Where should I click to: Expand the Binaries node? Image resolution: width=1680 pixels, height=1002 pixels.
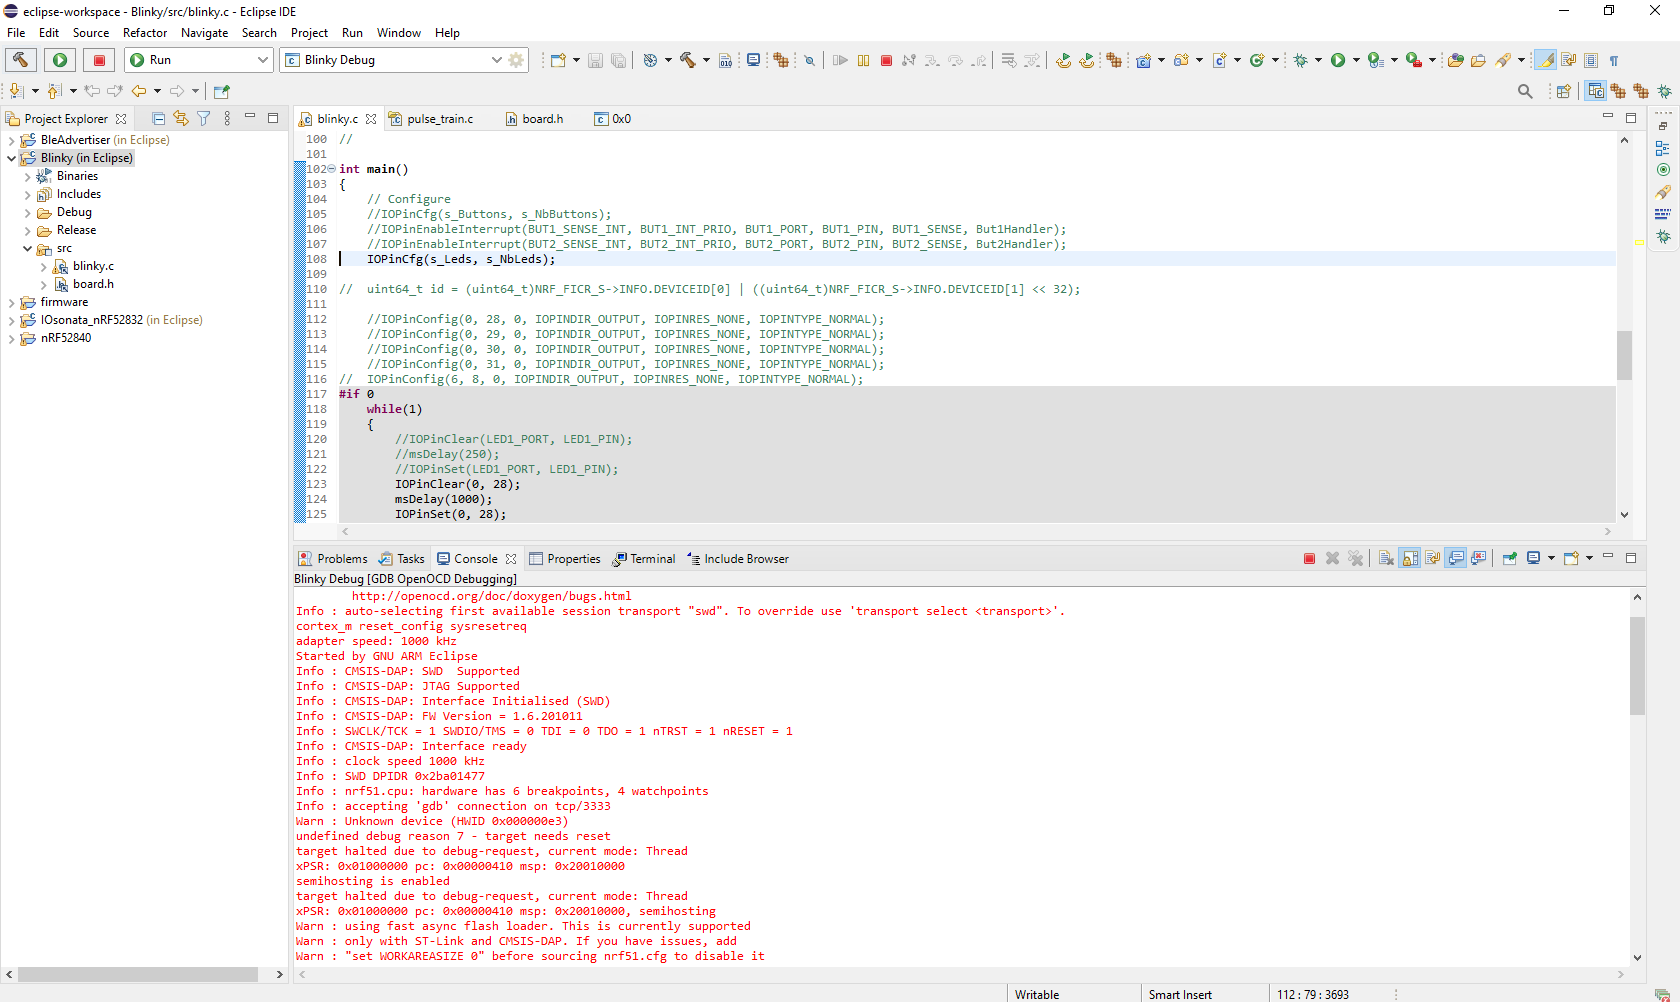(x=27, y=176)
